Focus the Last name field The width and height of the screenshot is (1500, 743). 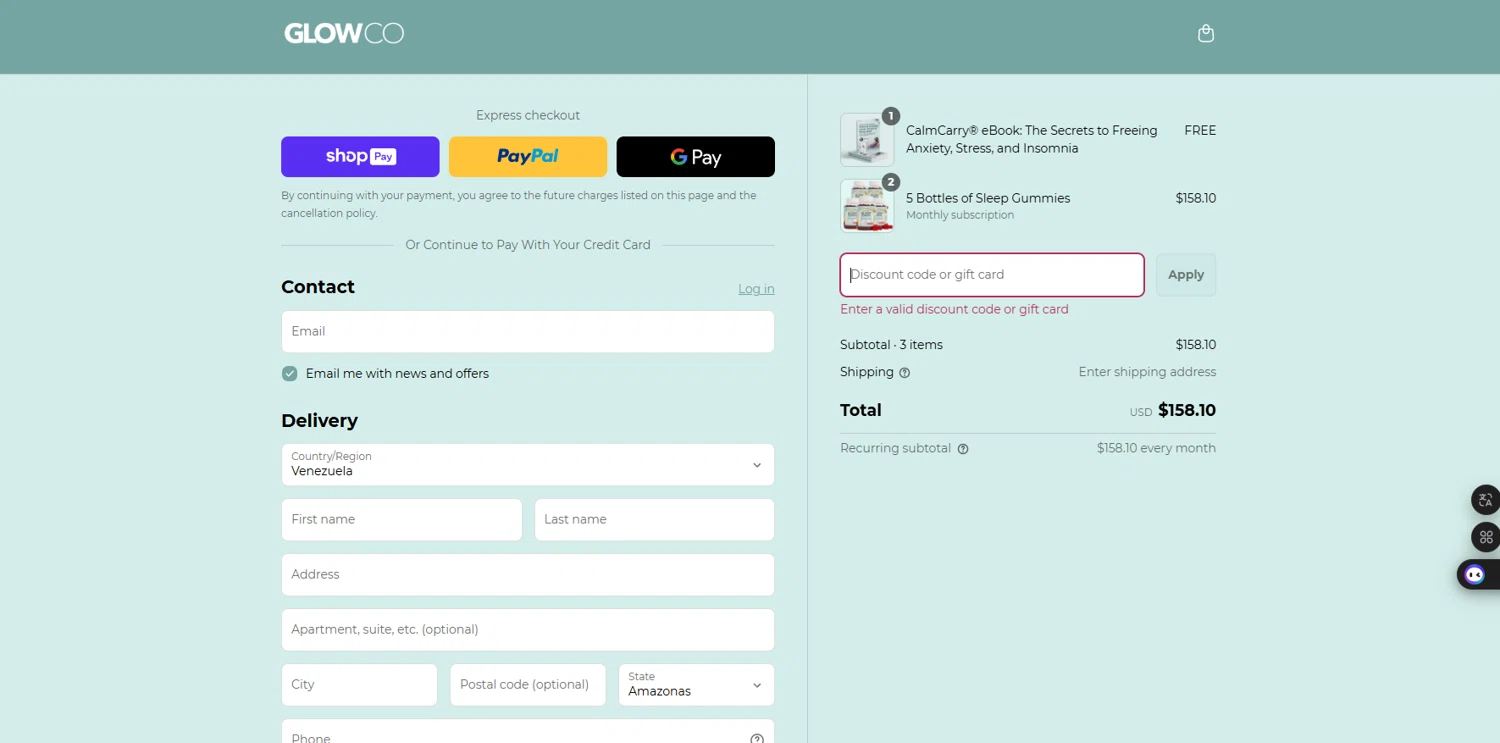pos(655,520)
